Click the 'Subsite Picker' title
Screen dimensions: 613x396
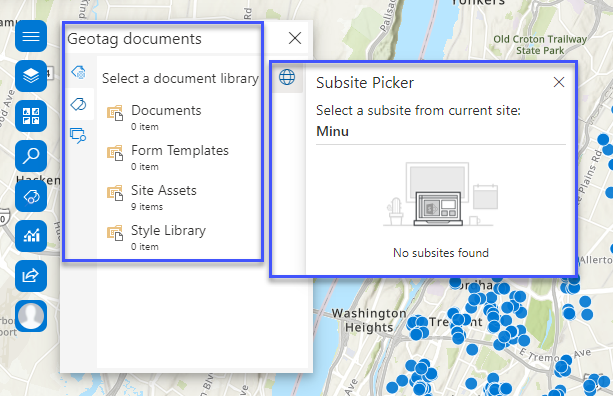click(x=365, y=82)
